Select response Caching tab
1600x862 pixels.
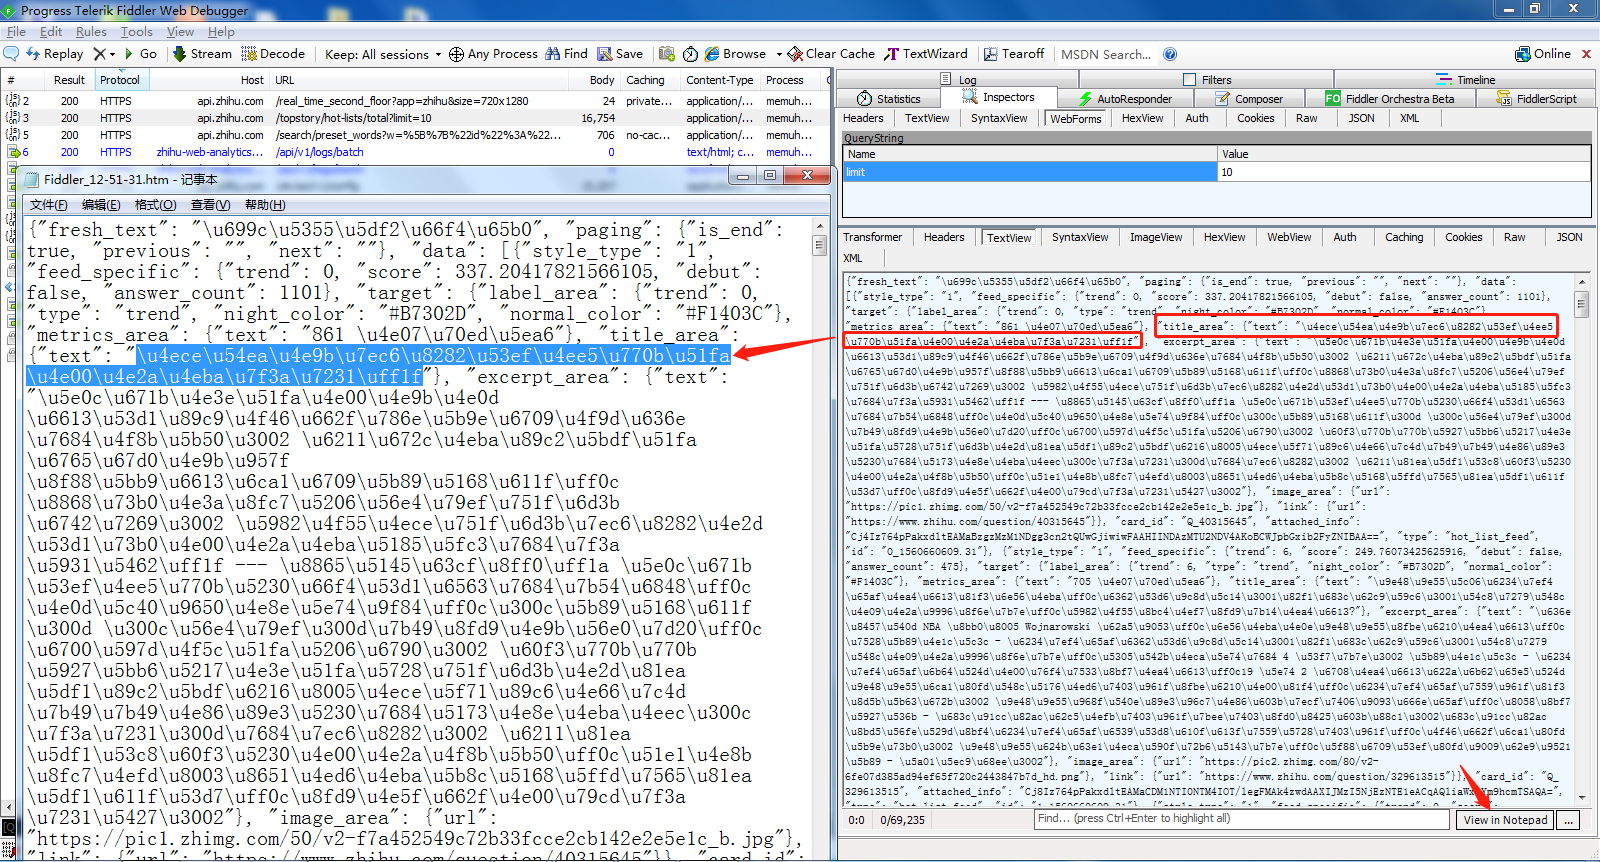[1404, 237]
